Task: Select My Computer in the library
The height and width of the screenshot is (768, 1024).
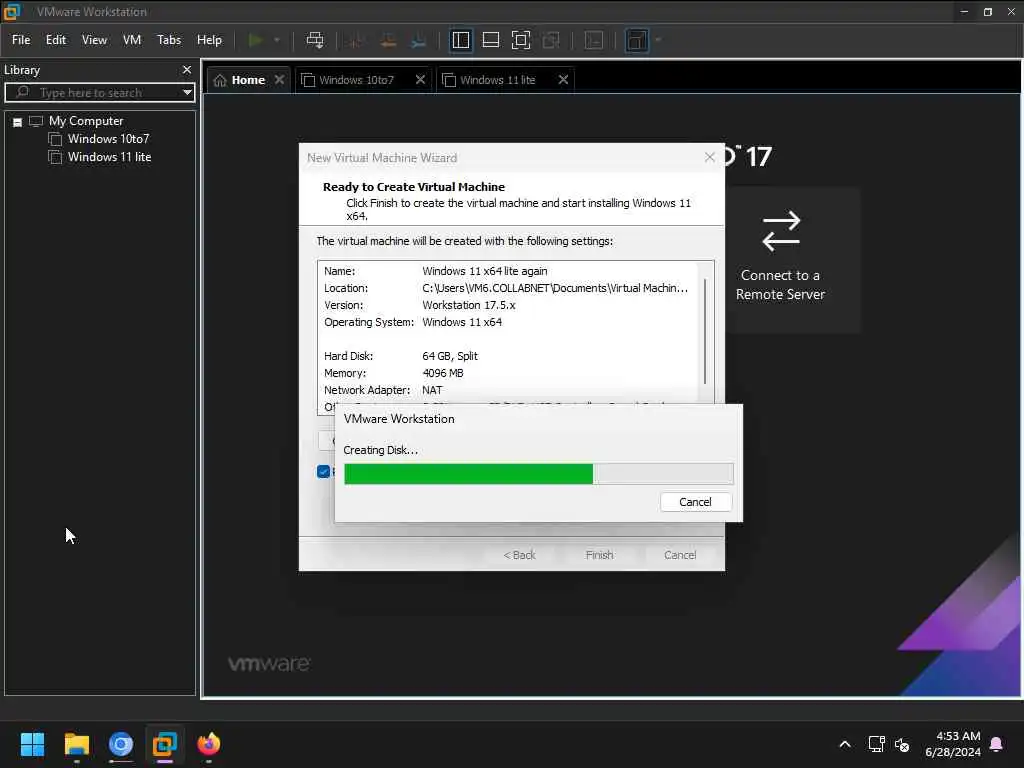Action: coord(86,121)
